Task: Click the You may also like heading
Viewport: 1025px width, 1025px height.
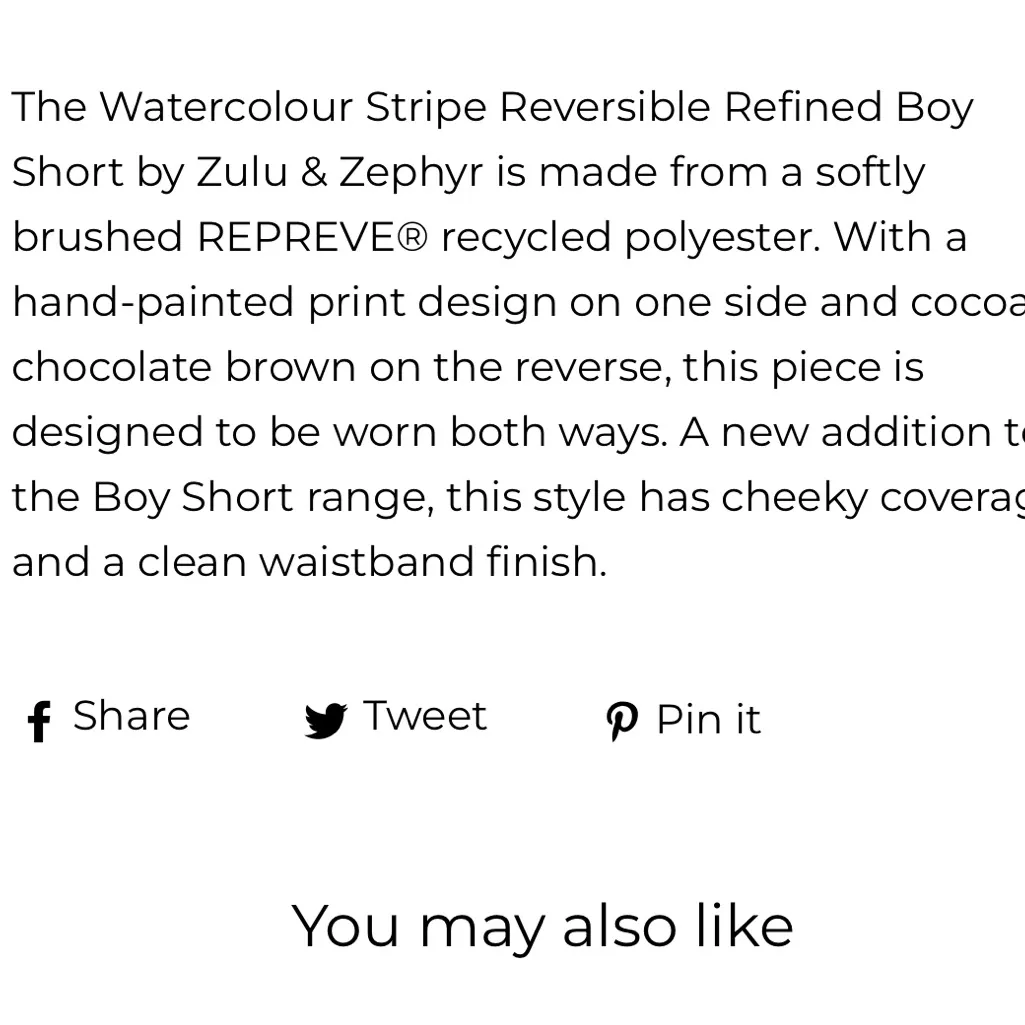Action: pos(542,925)
